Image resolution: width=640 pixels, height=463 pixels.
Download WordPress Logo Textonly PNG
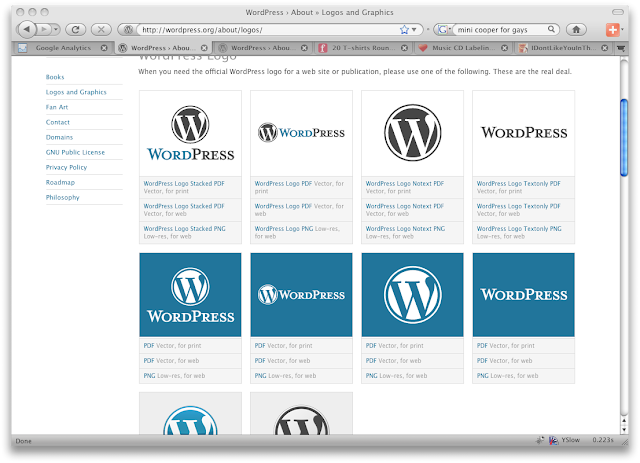[x=519, y=229]
